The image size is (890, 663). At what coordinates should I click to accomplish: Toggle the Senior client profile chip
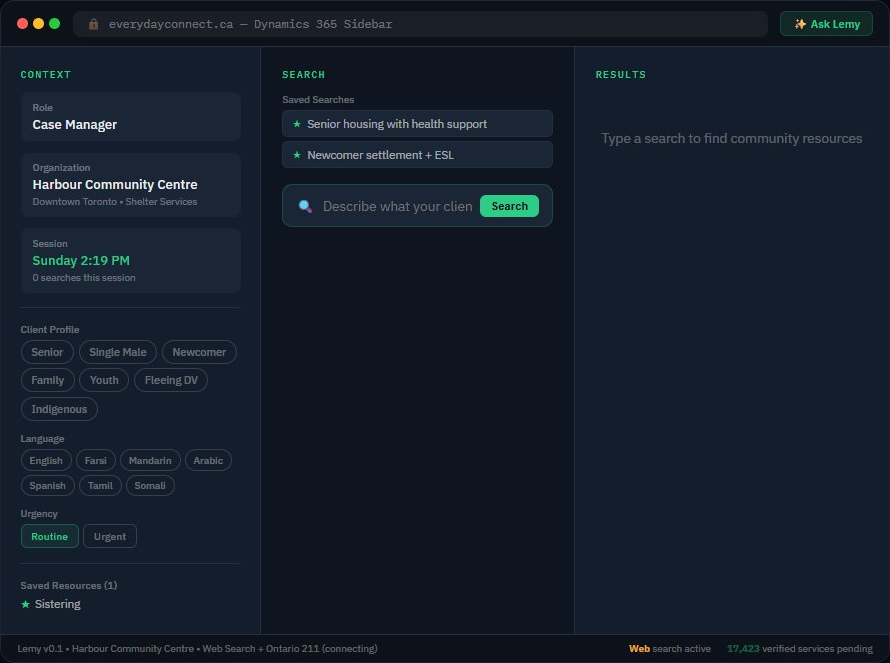pos(47,352)
